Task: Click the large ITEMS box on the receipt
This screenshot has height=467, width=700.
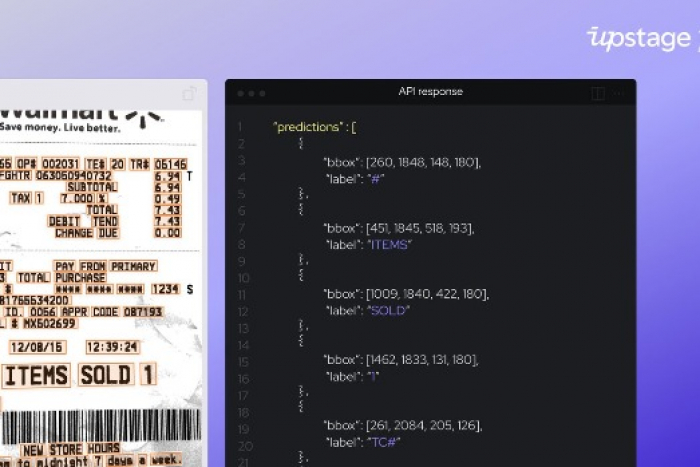Action: (37, 375)
